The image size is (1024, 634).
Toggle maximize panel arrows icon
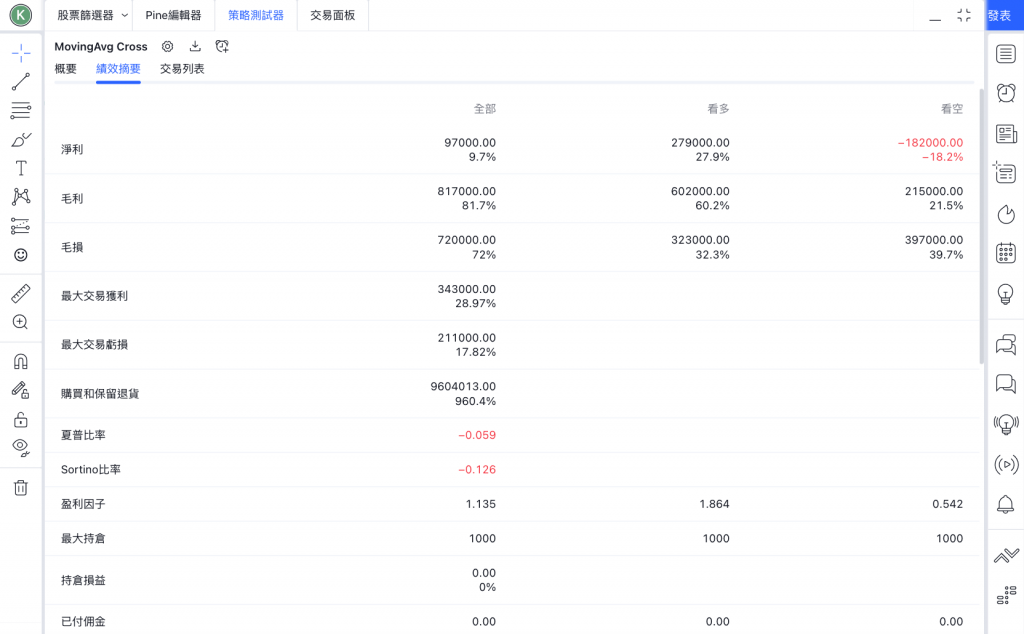pos(964,15)
